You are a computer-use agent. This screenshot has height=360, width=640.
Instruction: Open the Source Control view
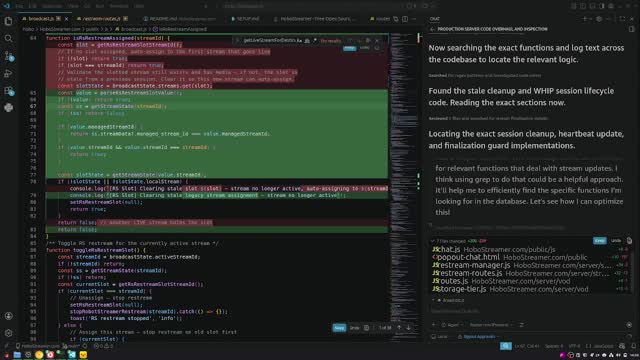click(x=8, y=56)
